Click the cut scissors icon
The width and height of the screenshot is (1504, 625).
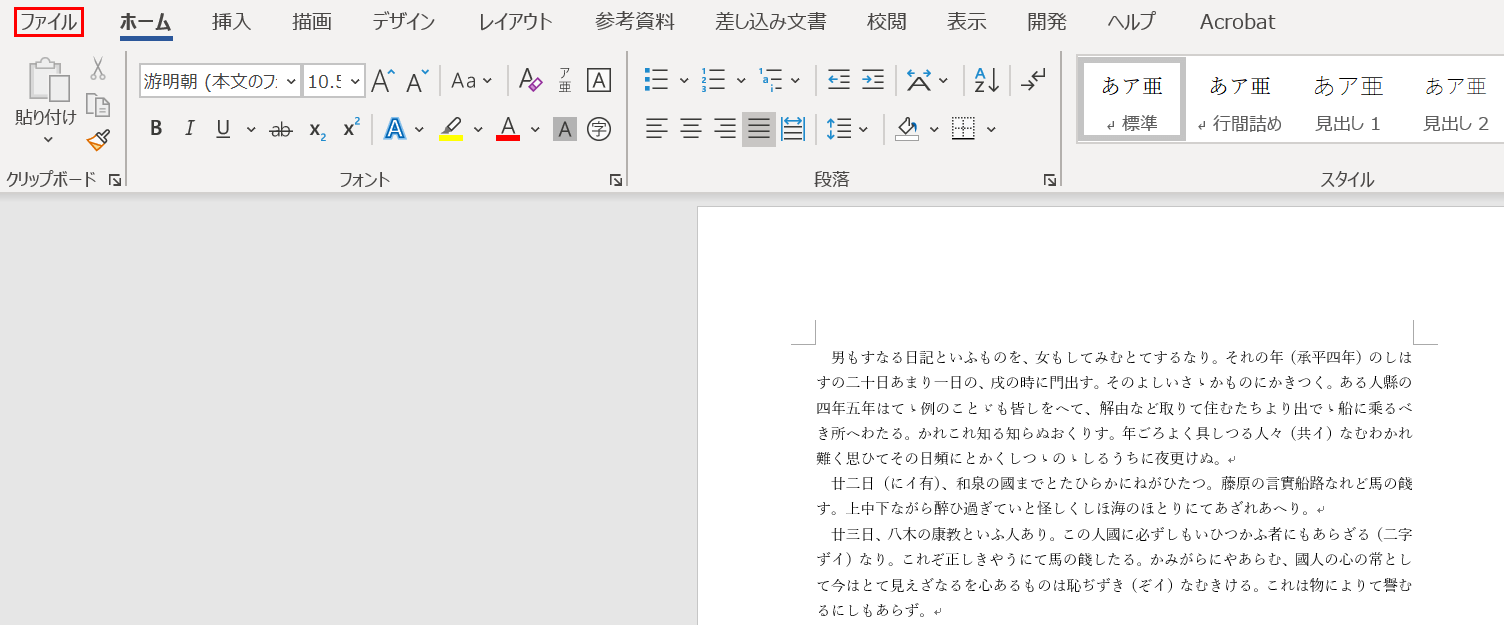(98, 69)
